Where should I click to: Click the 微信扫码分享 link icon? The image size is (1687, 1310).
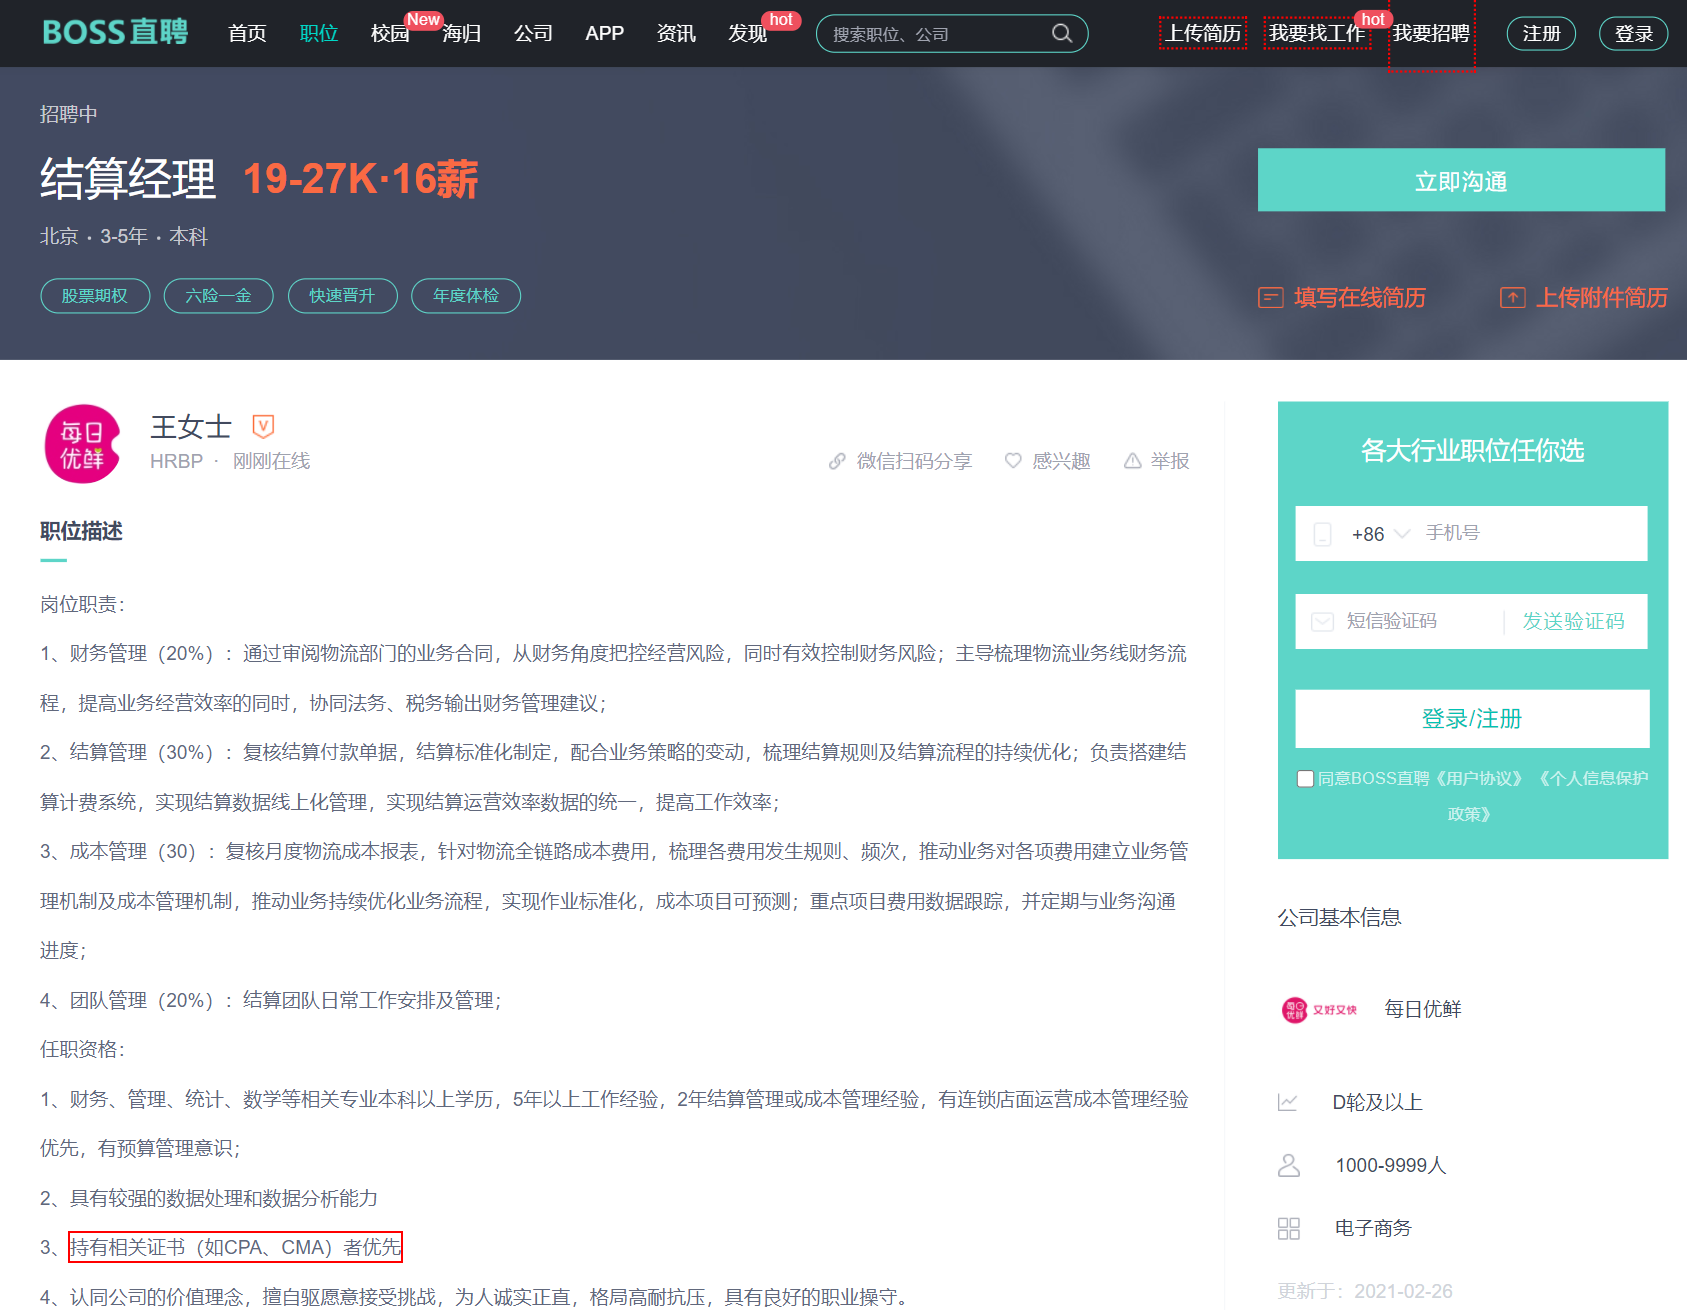tap(837, 461)
